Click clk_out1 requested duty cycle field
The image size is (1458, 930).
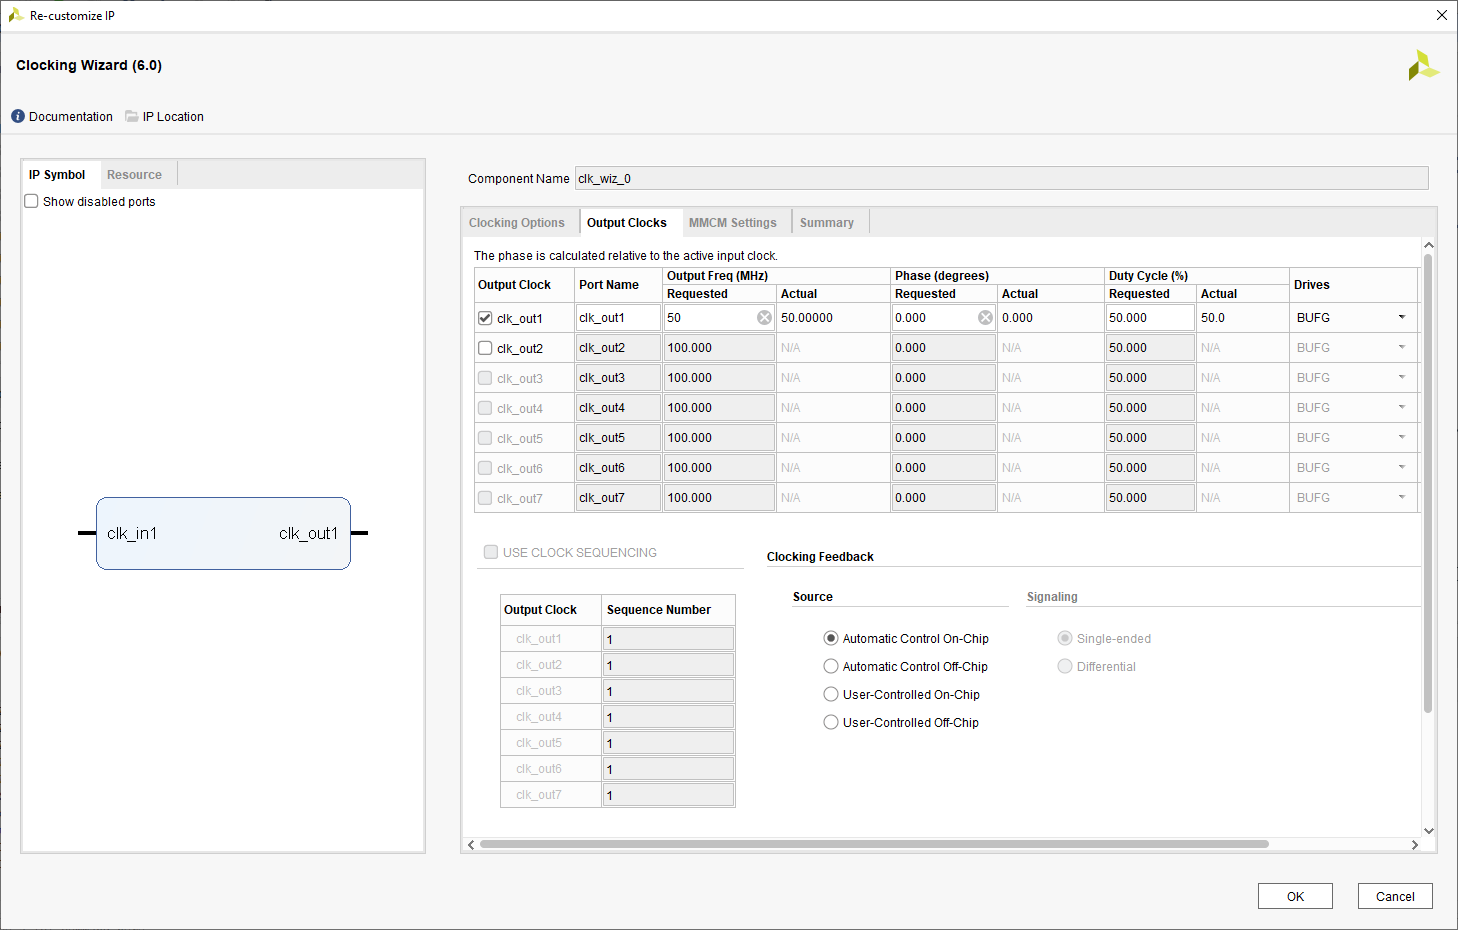click(1150, 318)
